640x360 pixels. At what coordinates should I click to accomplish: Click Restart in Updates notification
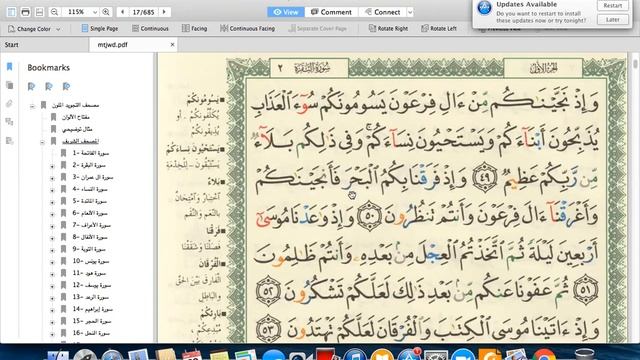pos(612,5)
